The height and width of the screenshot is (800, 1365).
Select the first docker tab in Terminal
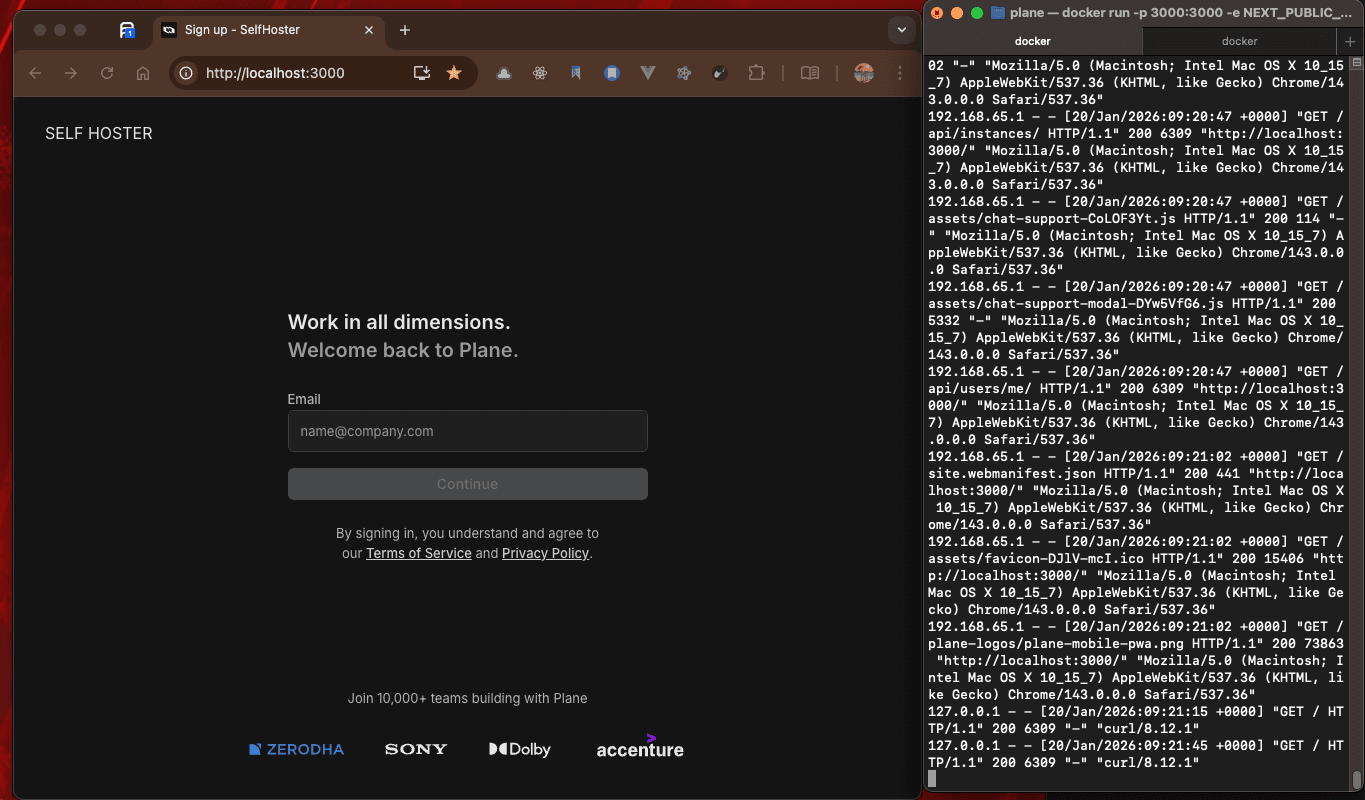[x=1033, y=41]
